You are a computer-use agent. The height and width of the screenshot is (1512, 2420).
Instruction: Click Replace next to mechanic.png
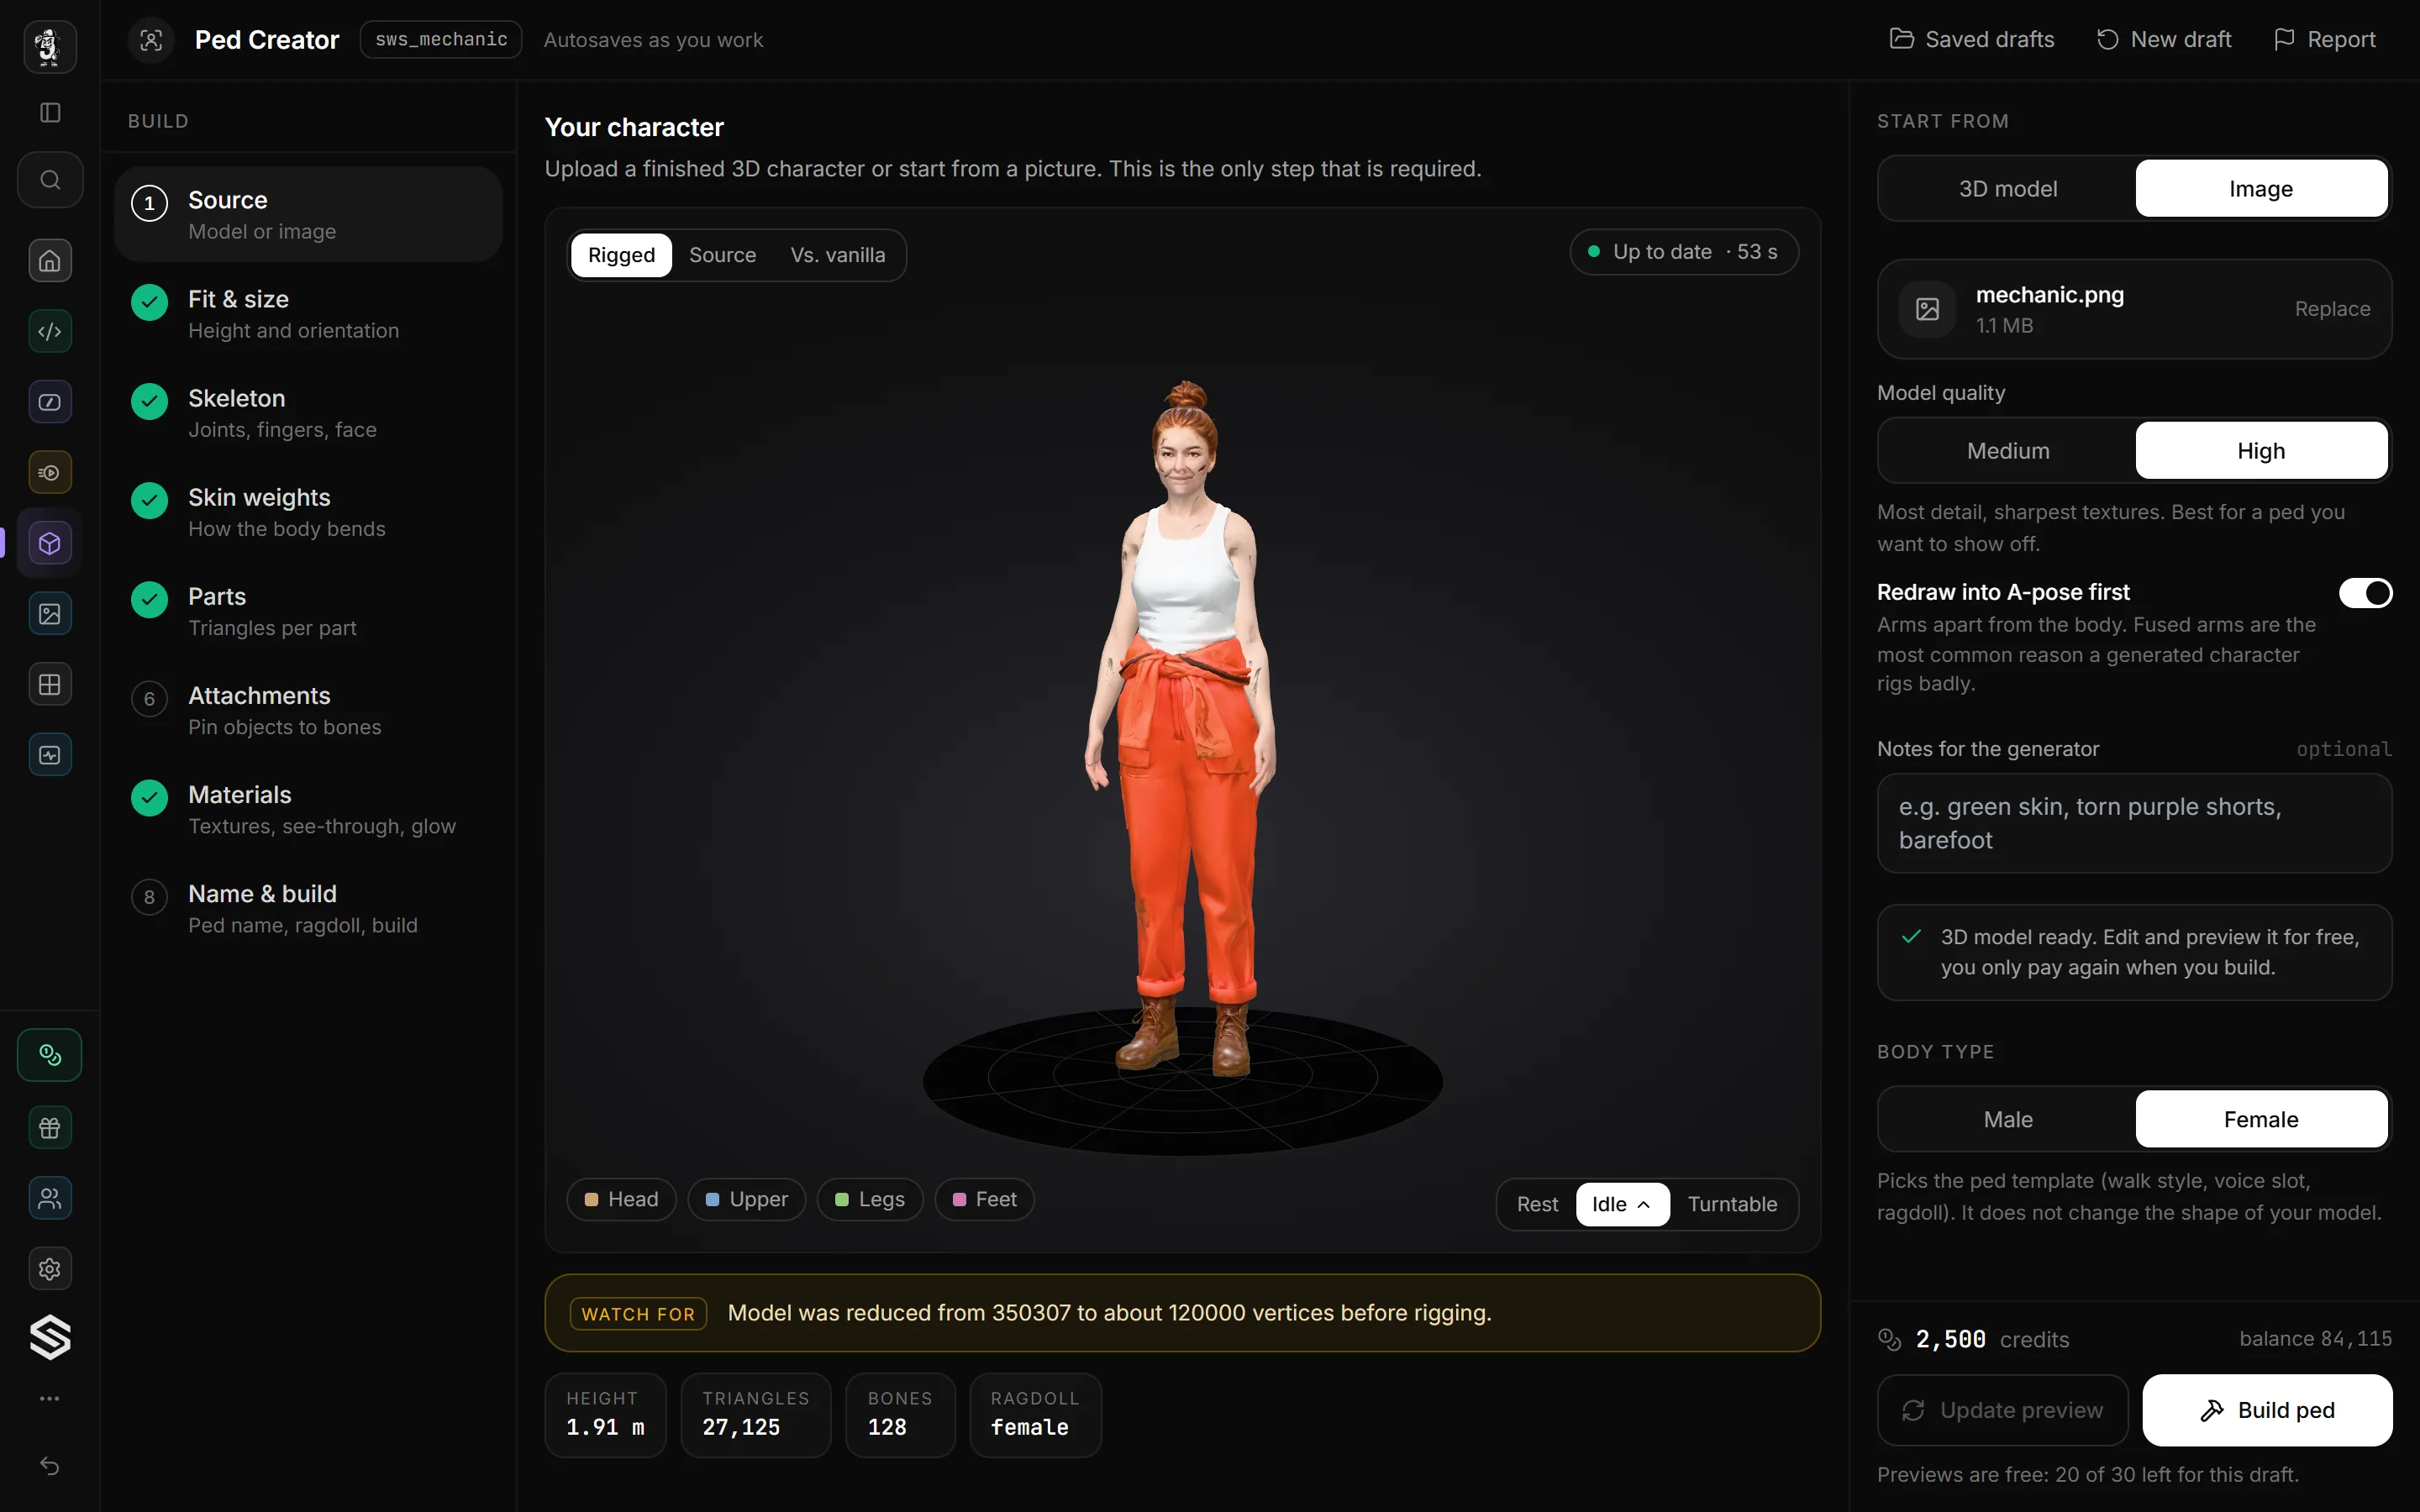[2332, 309]
